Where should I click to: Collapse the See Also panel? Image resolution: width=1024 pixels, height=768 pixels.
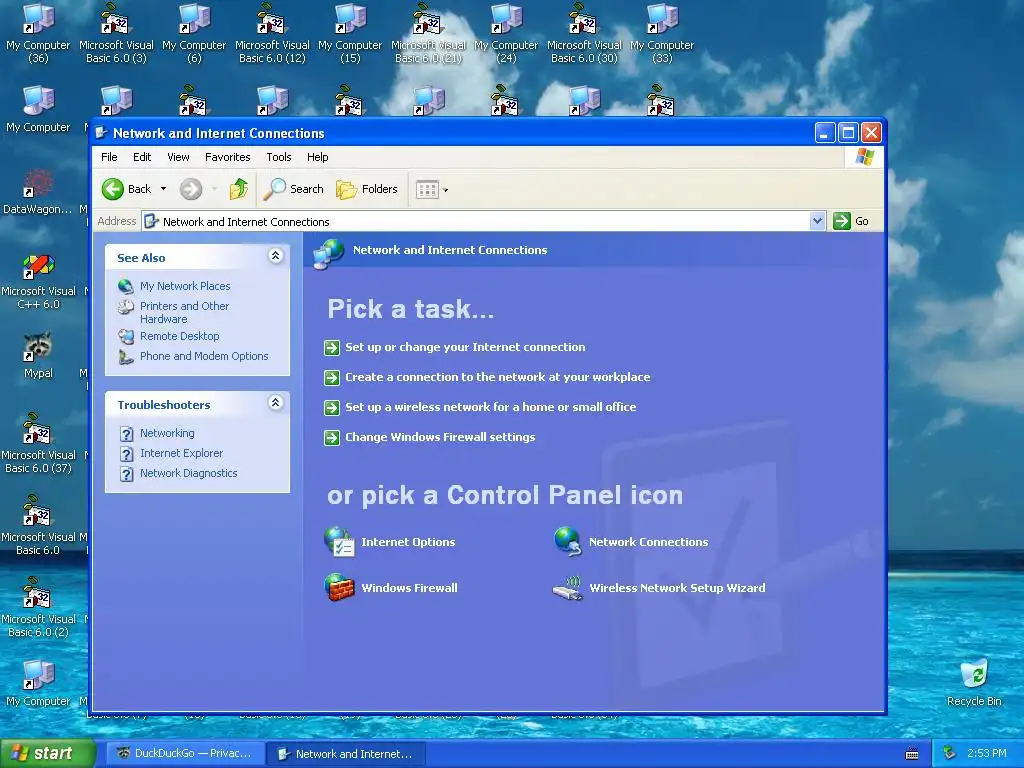[276, 256]
